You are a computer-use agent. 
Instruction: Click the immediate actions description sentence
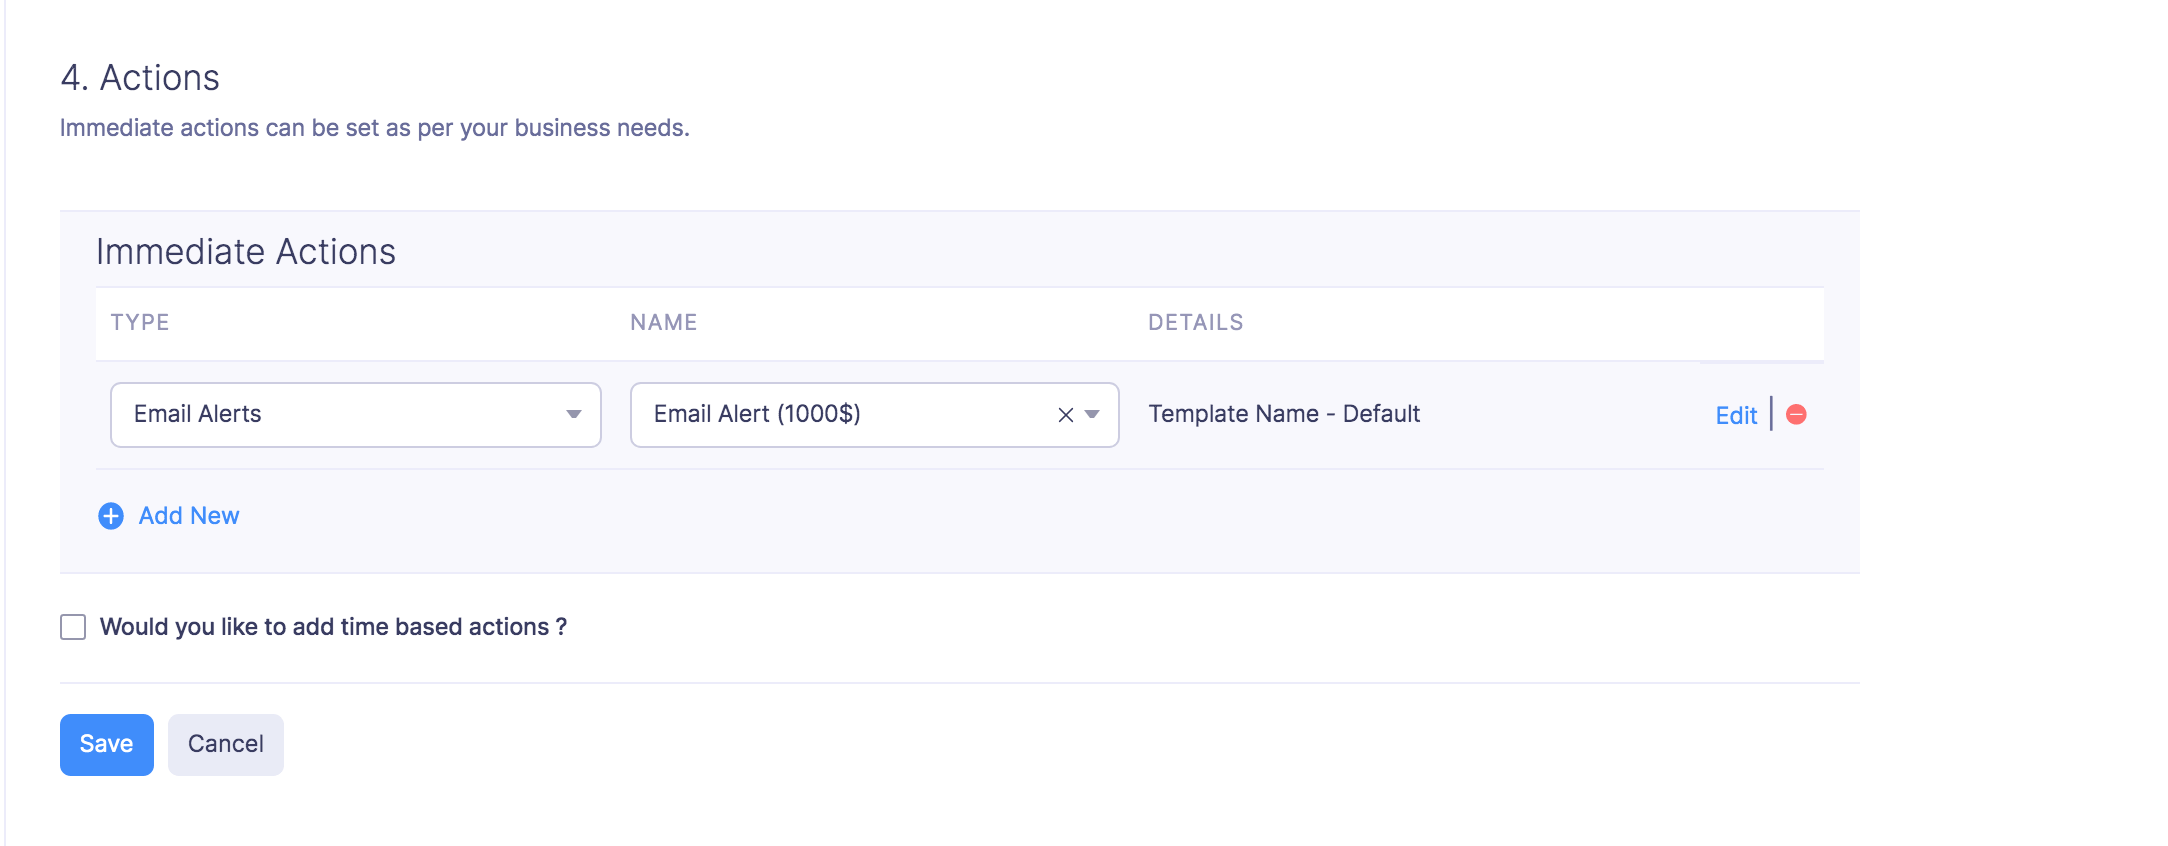pyautogui.click(x=375, y=128)
